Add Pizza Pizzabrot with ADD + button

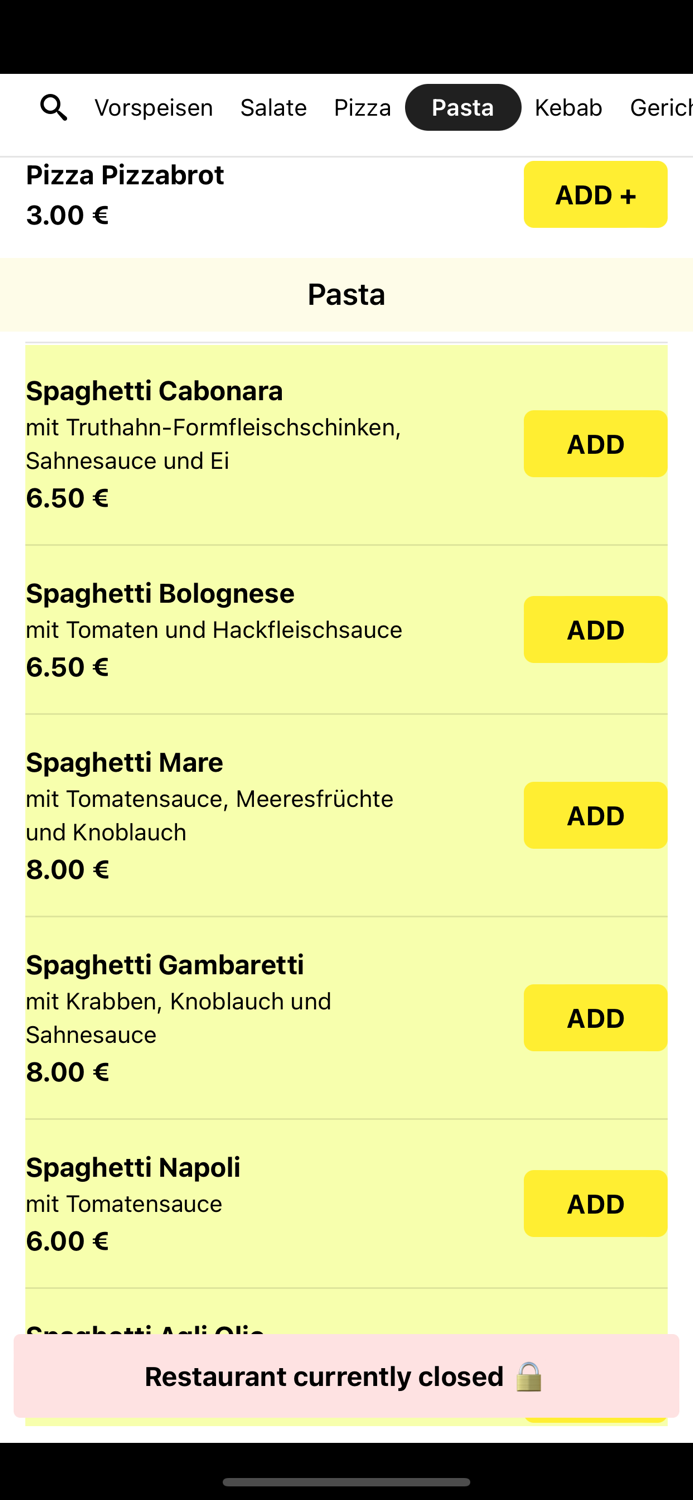[x=595, y=194]
